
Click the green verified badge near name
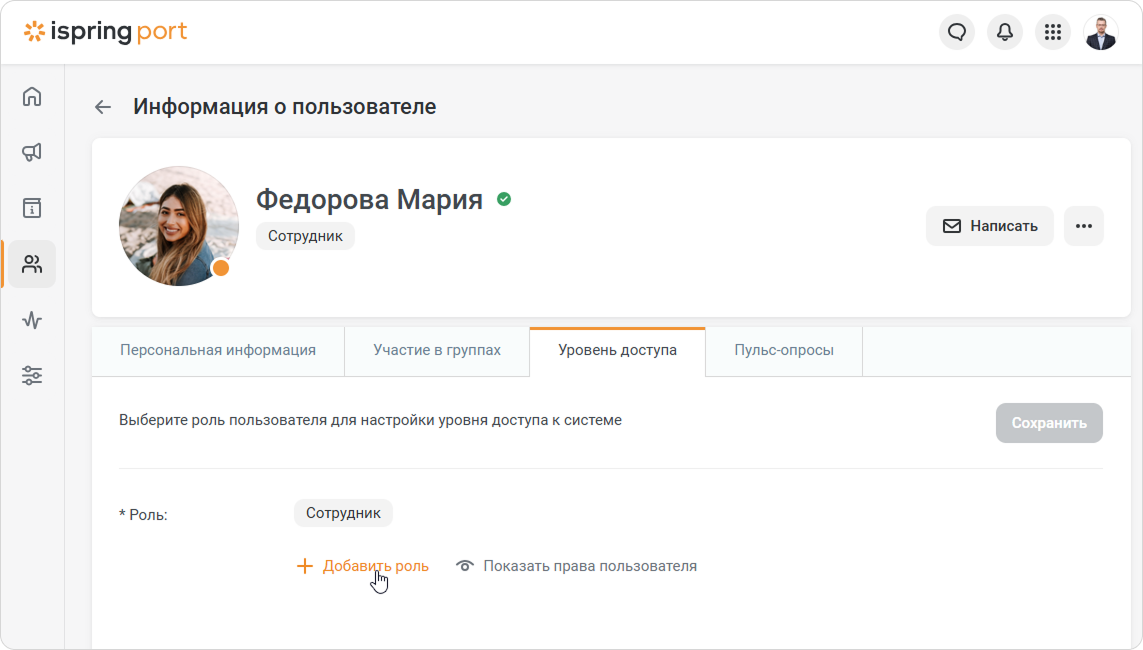pos(504,199)
